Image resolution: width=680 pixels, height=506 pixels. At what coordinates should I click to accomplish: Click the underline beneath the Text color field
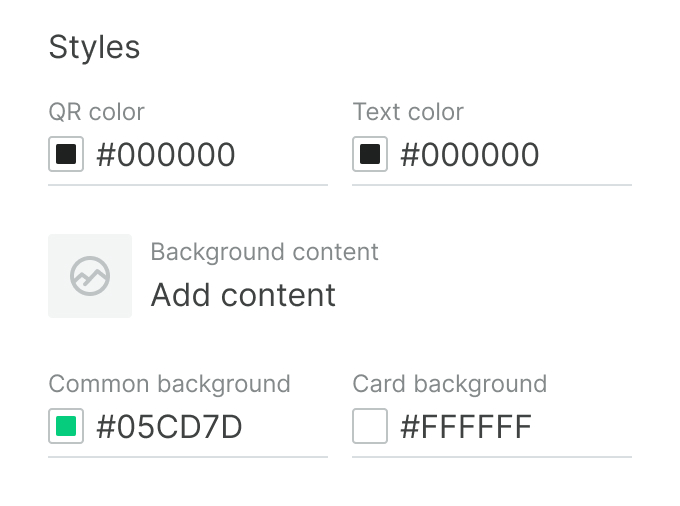pos(492,185)
